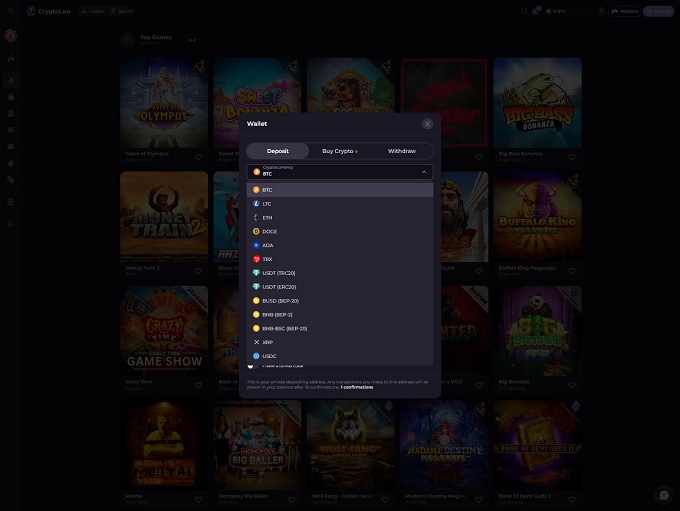Open the Madame Destiny Megaways thumbnail
The width and height of the screenshot is (680, 511).
point(444,445)
